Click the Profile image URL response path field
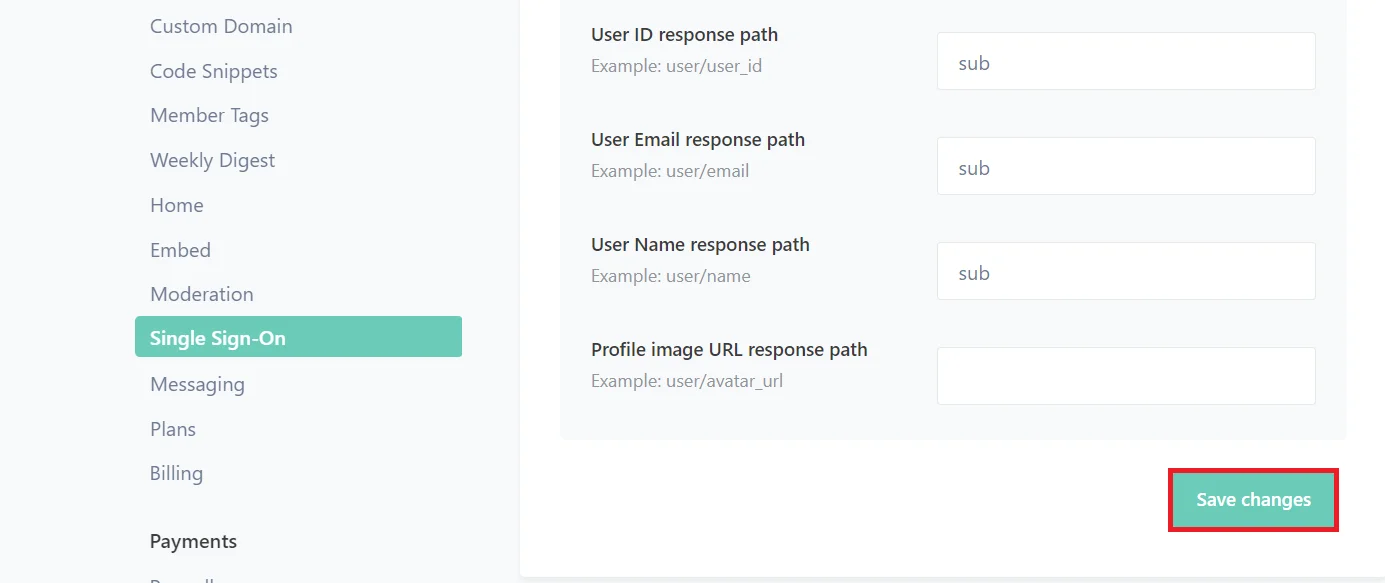The image size is (1385, 583). (1125, 375)
